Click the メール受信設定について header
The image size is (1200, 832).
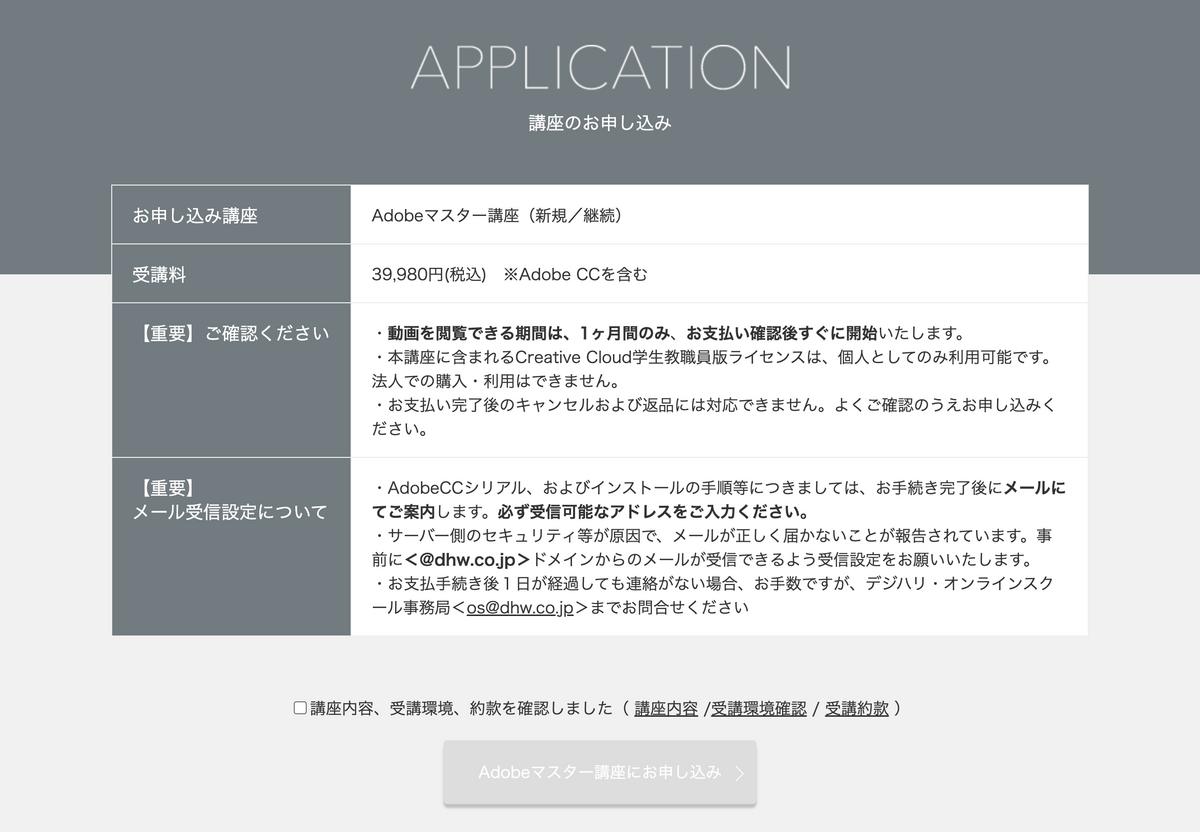tap(230, 512)
